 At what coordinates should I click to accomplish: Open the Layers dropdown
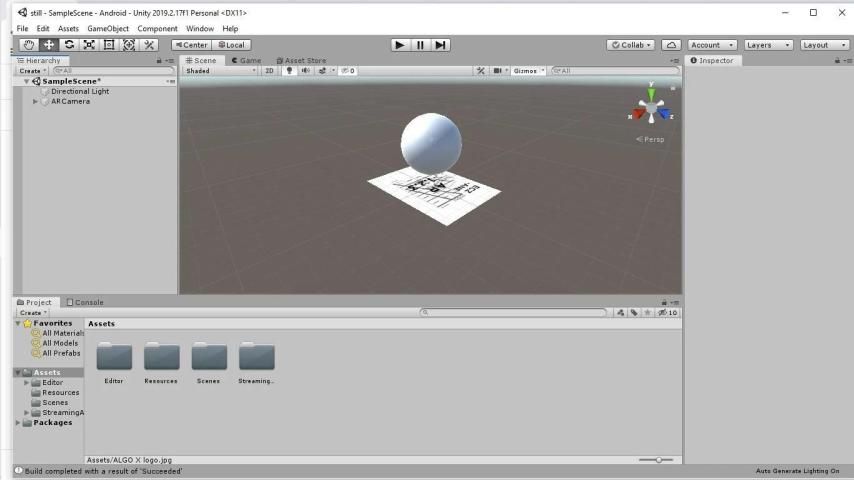click(768, 45)
